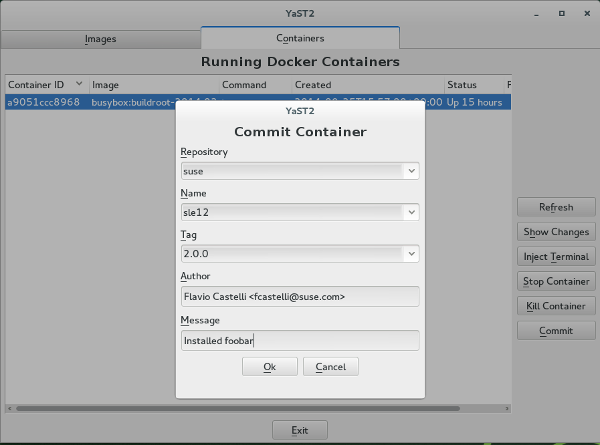Click the Commit button on right
Image resolution: width=600 pixels, height=445 pixels.
[x=556, y=330]
